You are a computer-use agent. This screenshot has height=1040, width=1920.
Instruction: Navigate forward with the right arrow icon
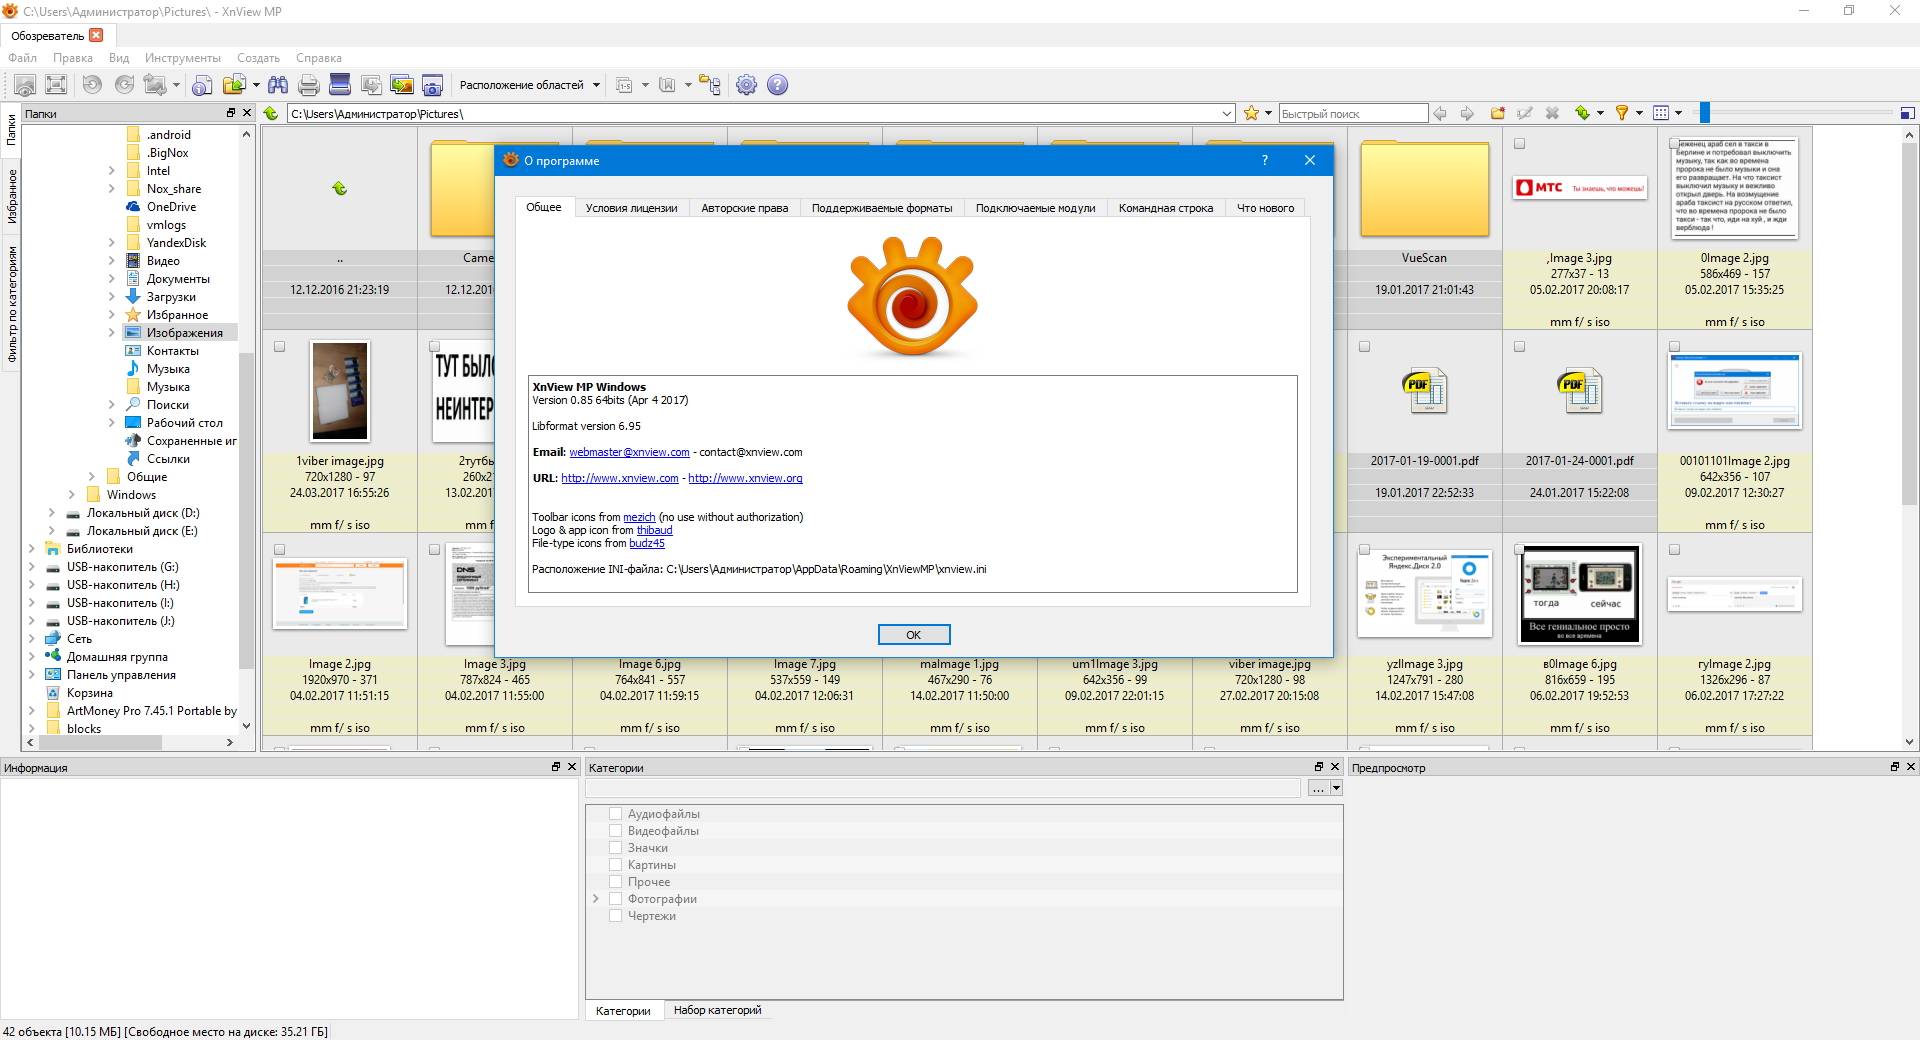[x=1467, y=113]
